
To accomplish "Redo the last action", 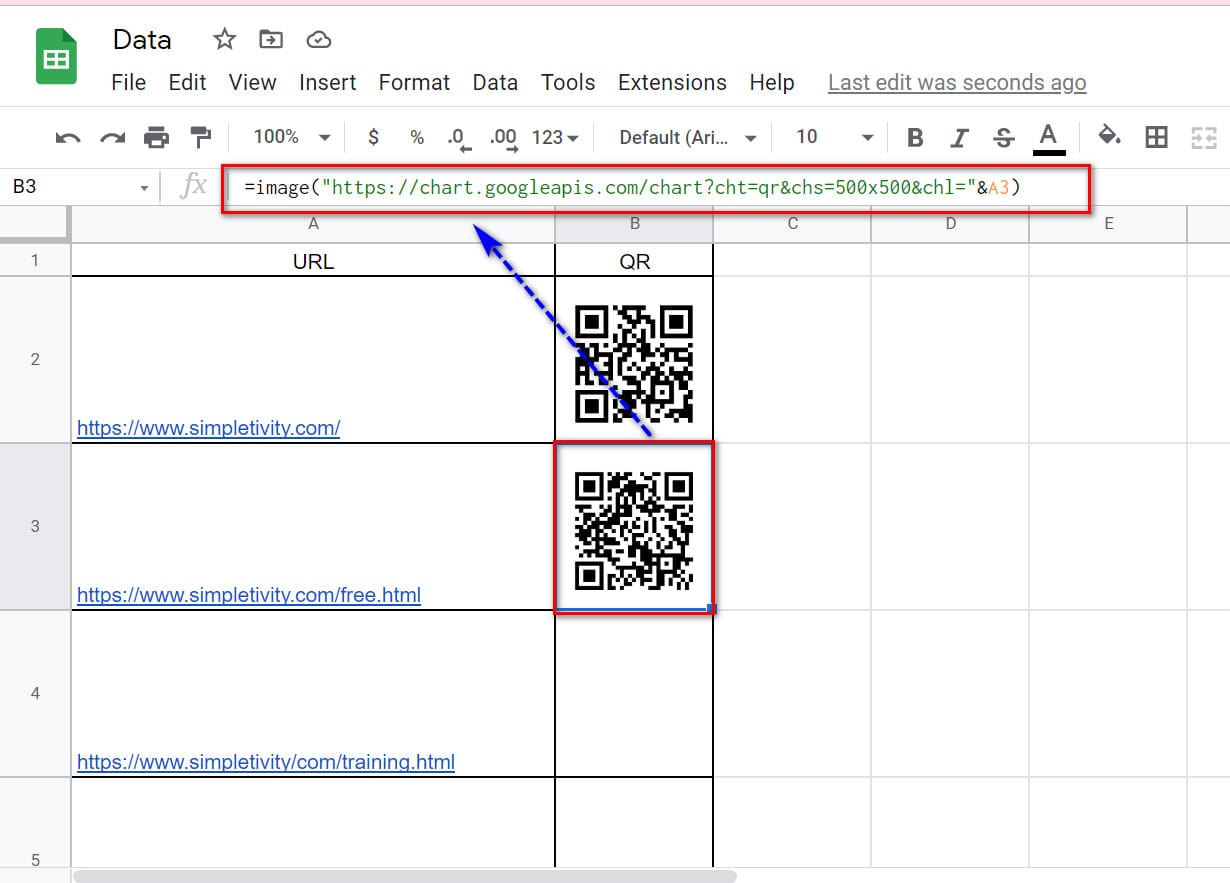I will point(112,138).
